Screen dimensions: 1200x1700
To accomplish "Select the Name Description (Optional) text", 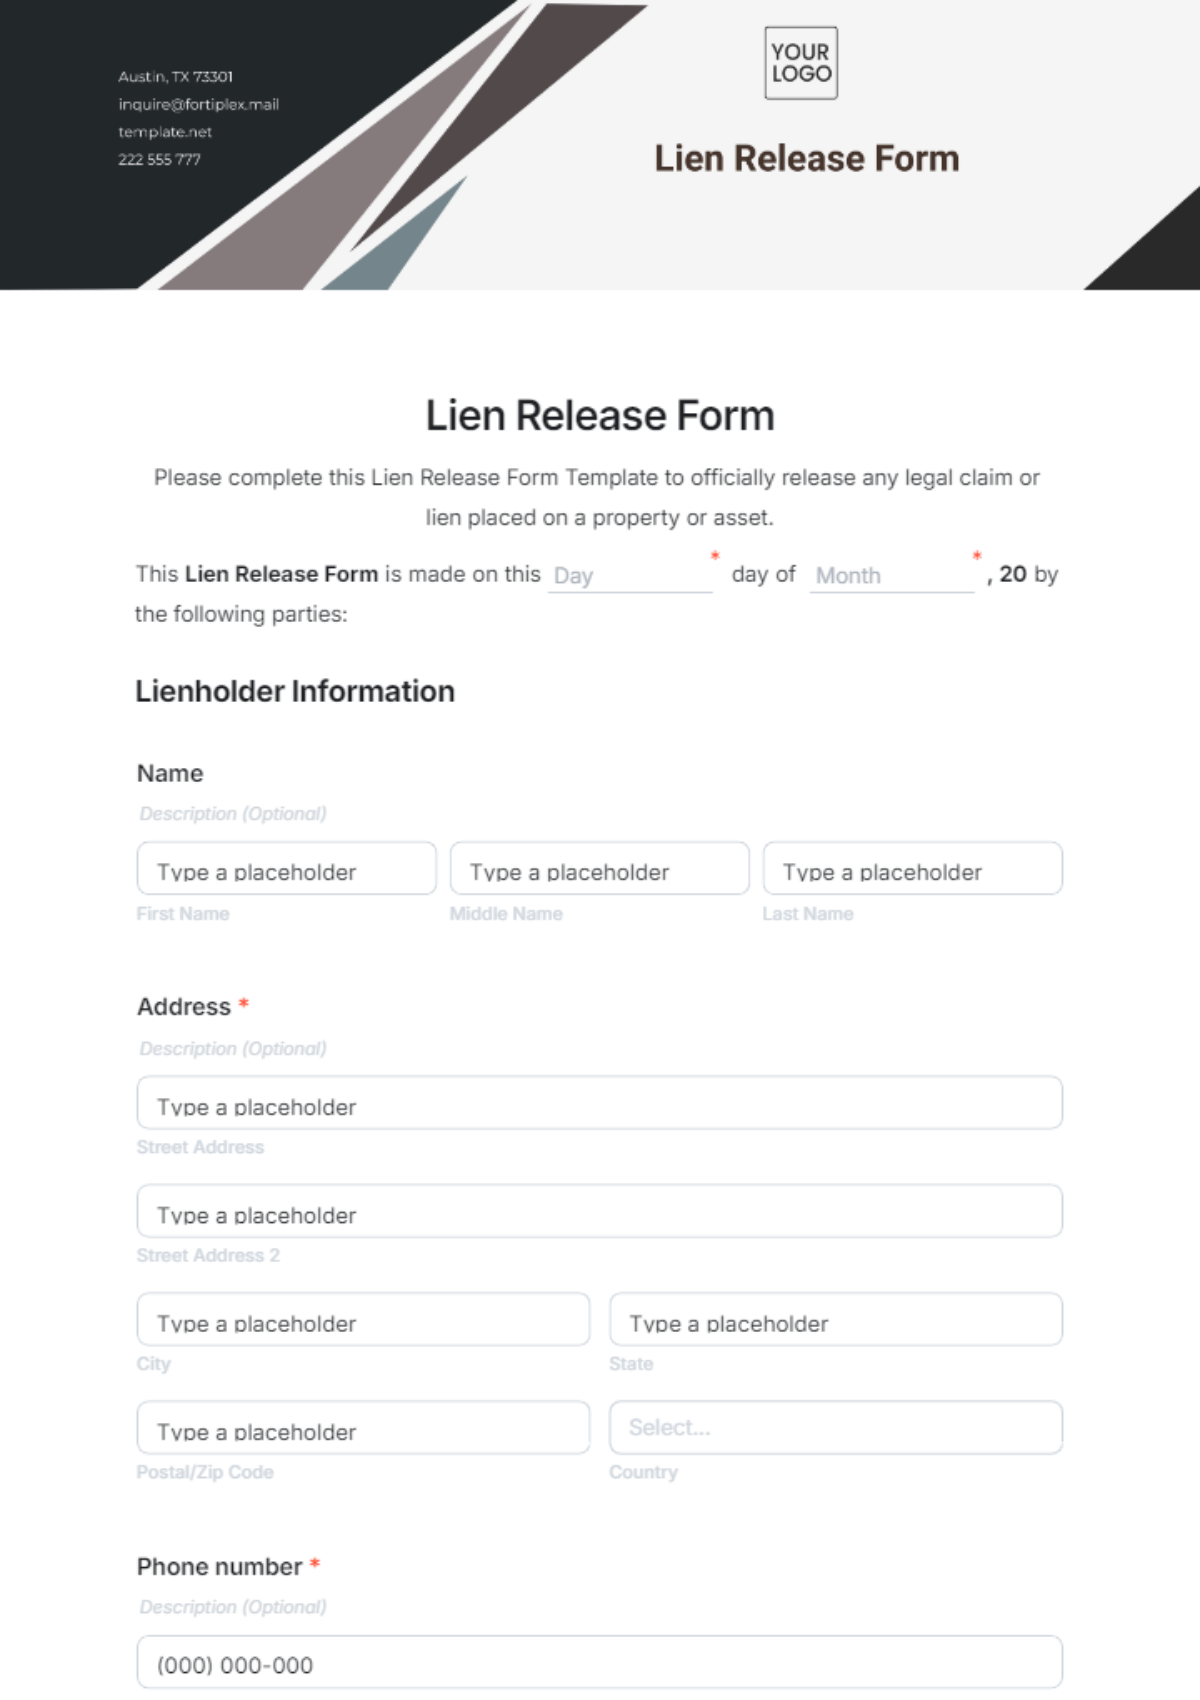I will coord(233,814).
